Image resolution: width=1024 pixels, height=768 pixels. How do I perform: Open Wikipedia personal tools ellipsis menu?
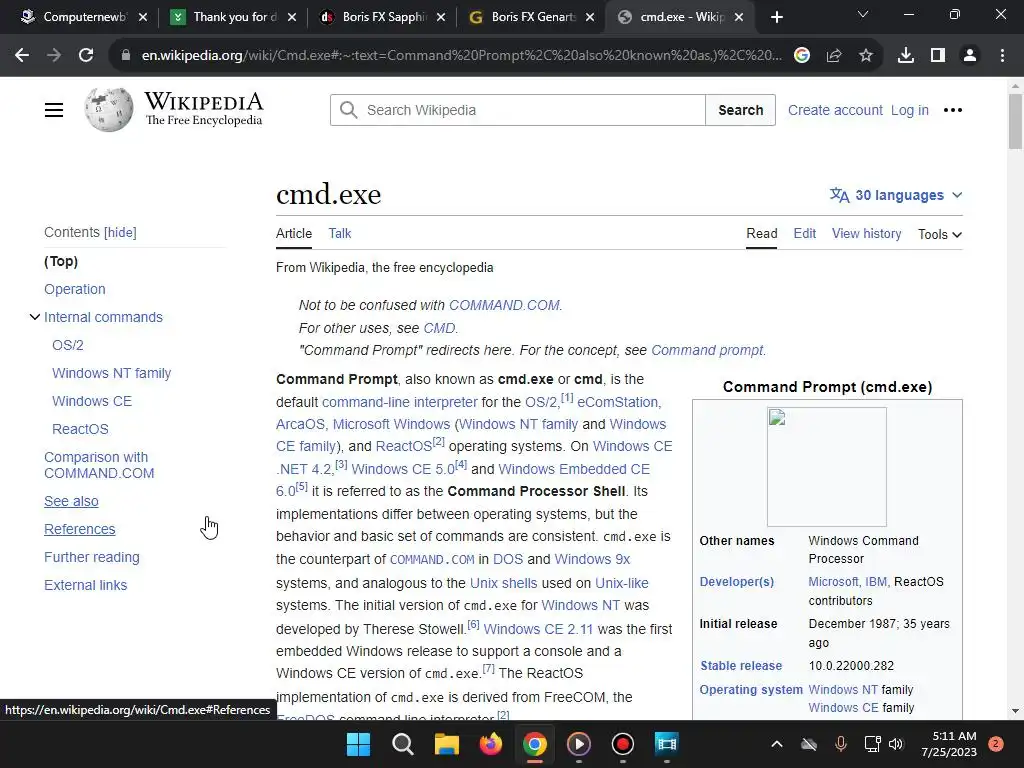click(953, 110)
